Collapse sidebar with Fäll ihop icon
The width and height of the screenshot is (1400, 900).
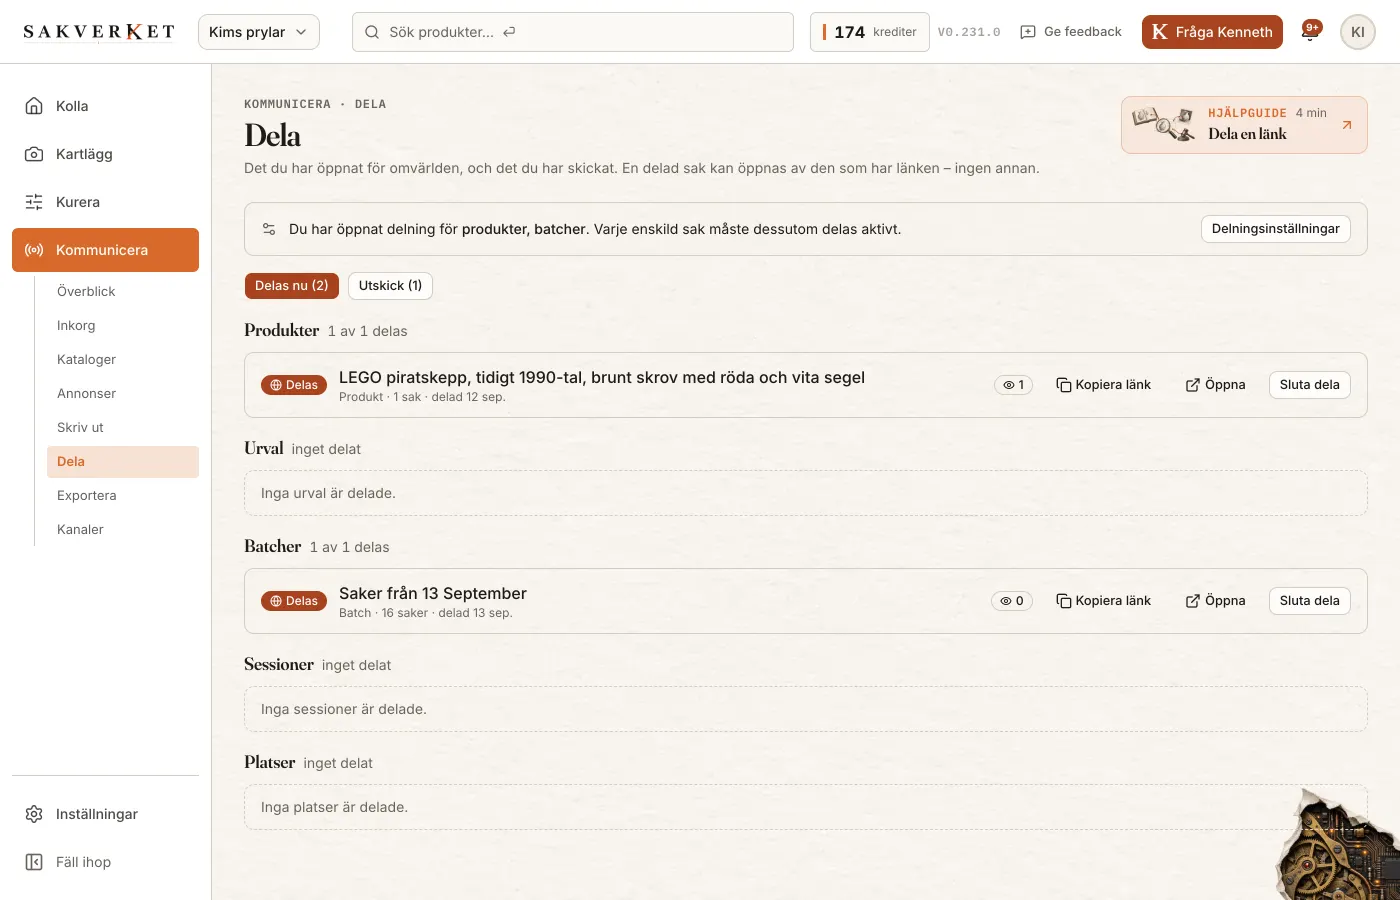[x=34, y=862]
